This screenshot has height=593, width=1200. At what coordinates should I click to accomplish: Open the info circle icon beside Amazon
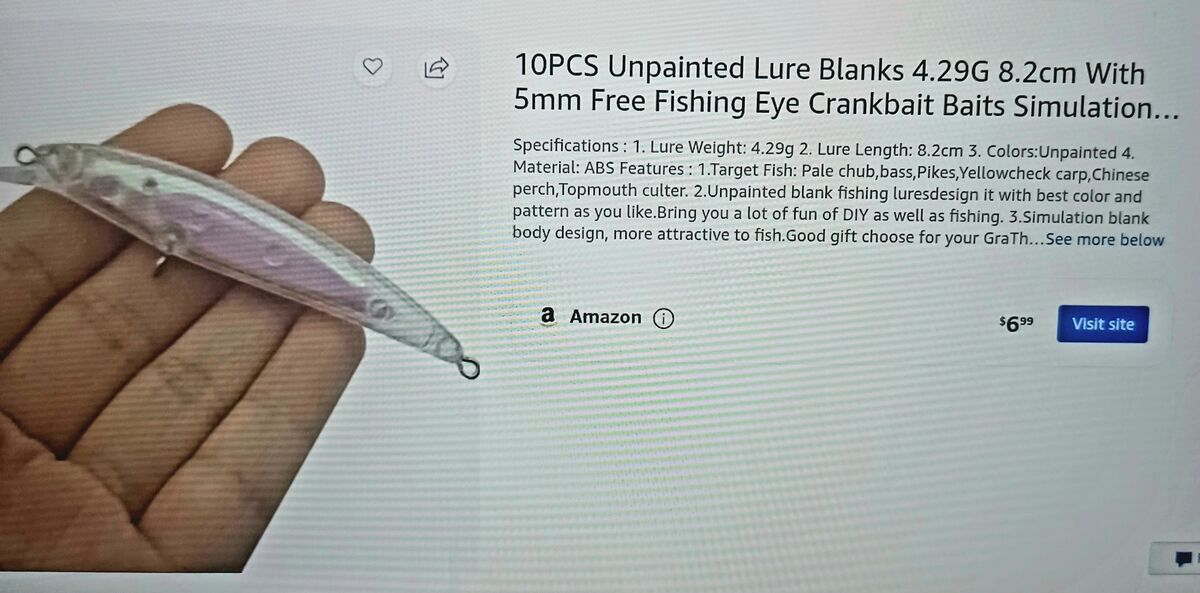[x=663, y=318]
